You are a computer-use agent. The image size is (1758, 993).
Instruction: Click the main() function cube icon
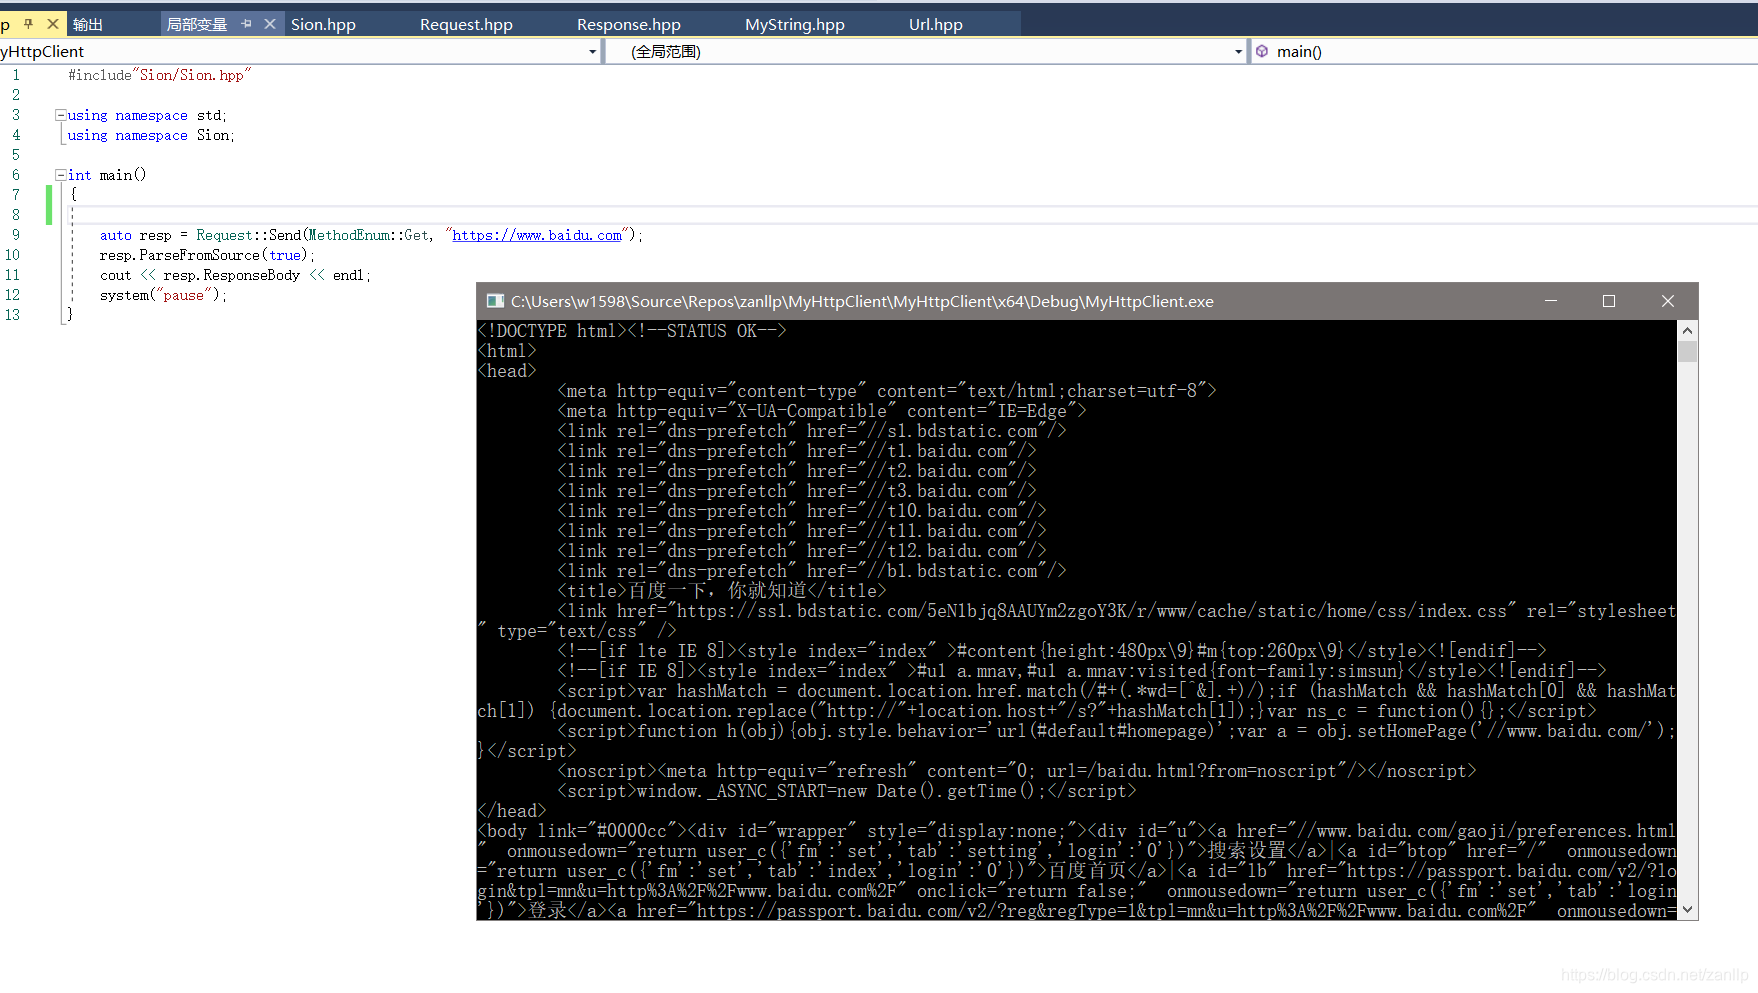click(x=1262, y=51)
